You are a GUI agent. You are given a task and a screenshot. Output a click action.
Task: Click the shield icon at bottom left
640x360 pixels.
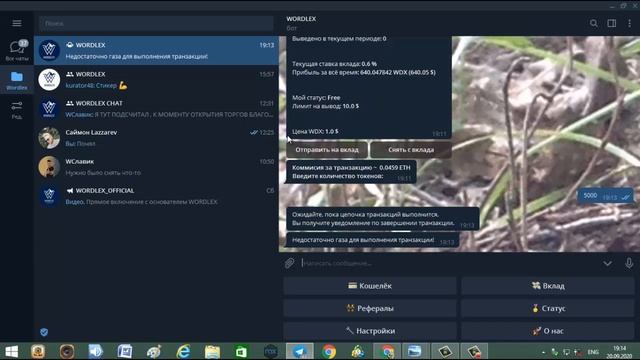44,332
